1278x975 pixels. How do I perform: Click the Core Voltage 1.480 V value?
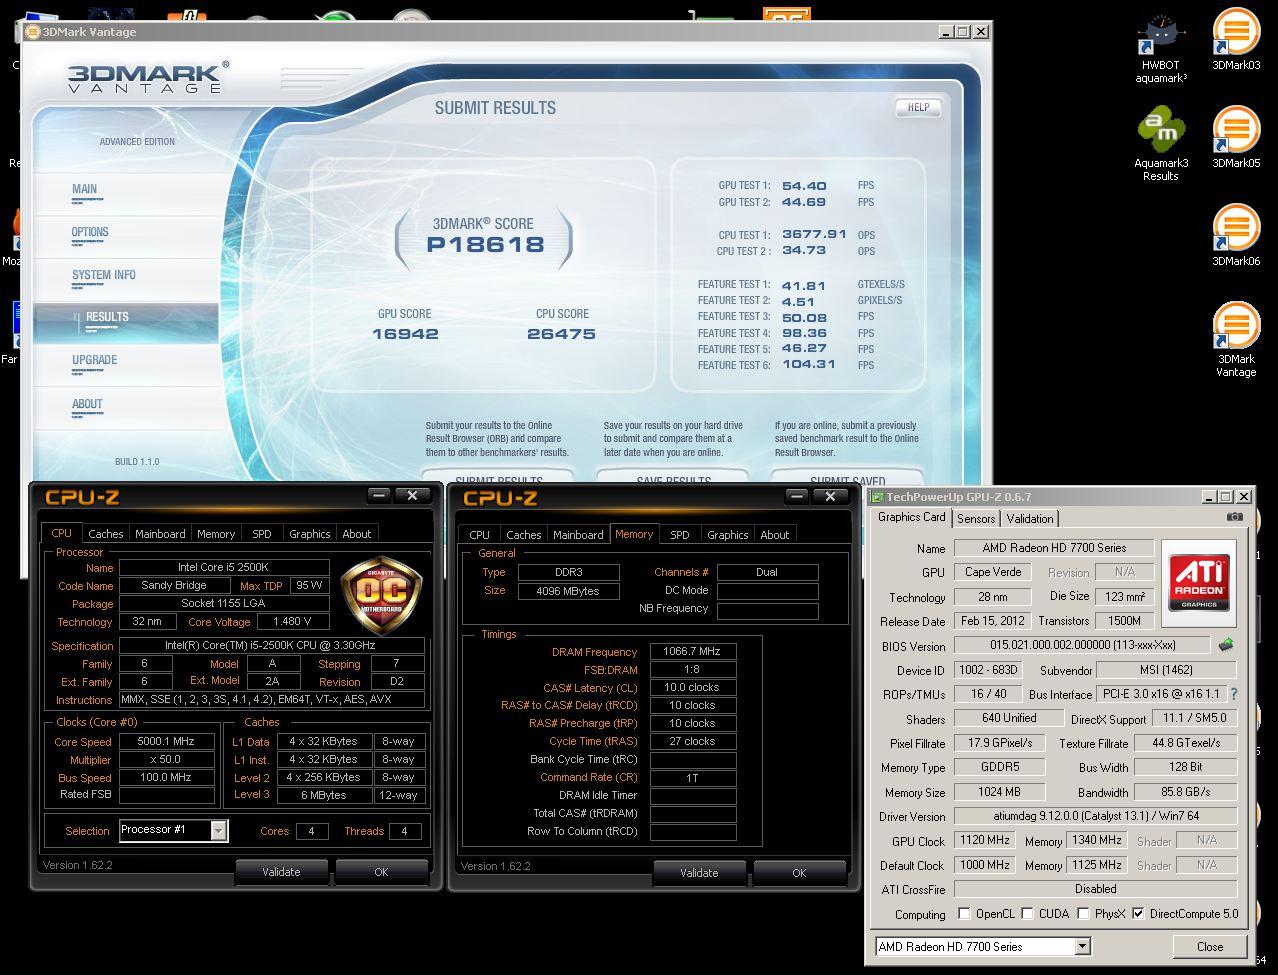click(293, 622)
